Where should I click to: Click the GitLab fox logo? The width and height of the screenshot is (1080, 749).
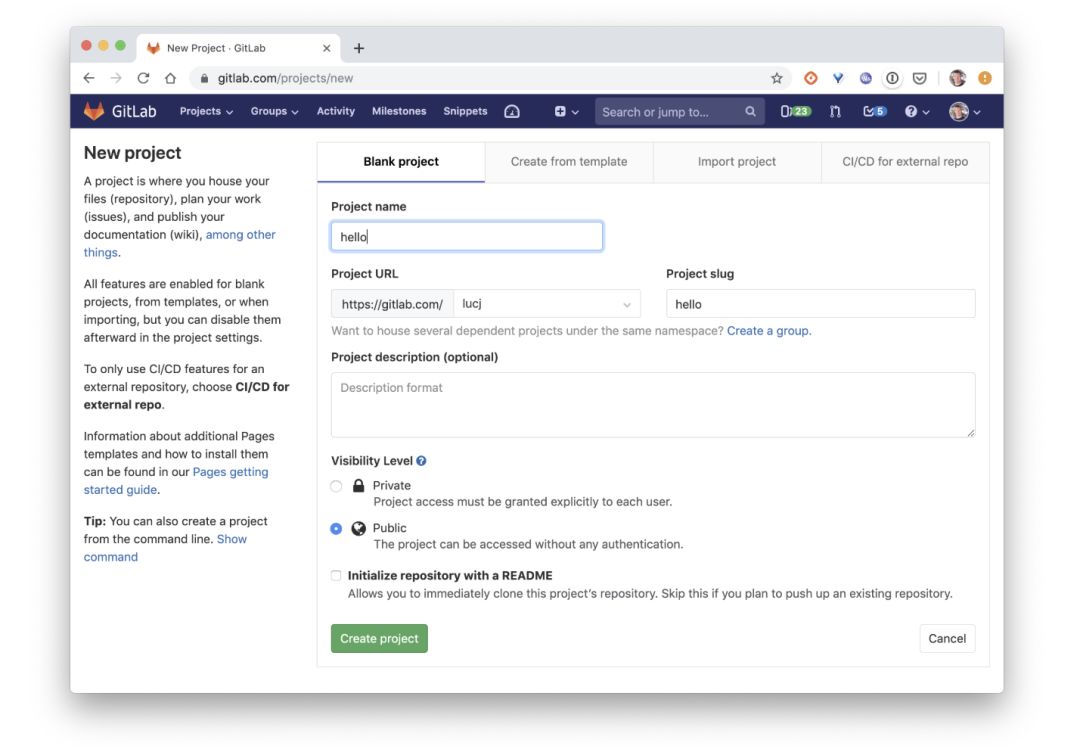click(94, 111)
